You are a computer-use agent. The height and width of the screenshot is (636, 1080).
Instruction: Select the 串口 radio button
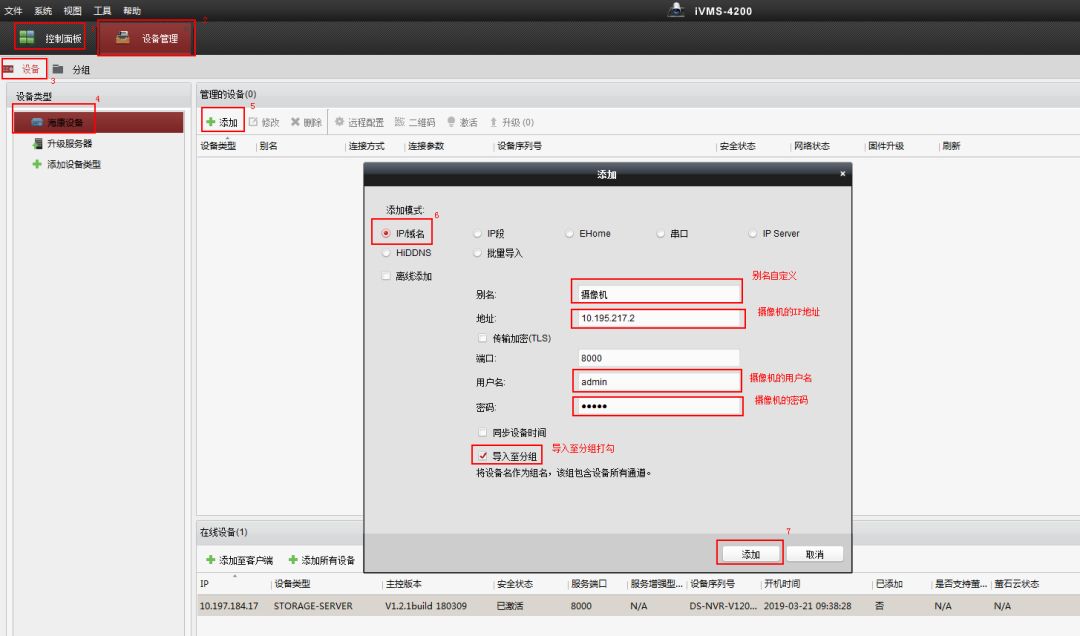[660, 234]
